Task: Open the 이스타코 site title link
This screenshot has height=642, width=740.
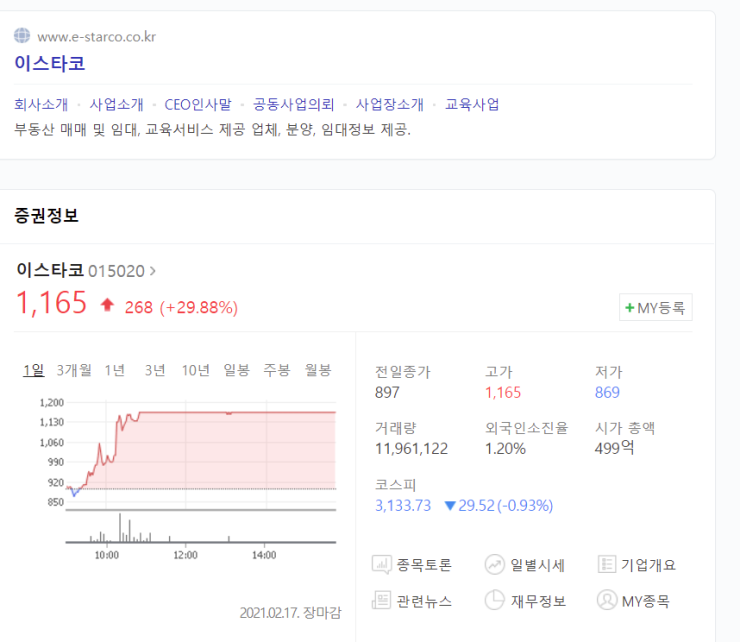Action: (x=50, y=63)
